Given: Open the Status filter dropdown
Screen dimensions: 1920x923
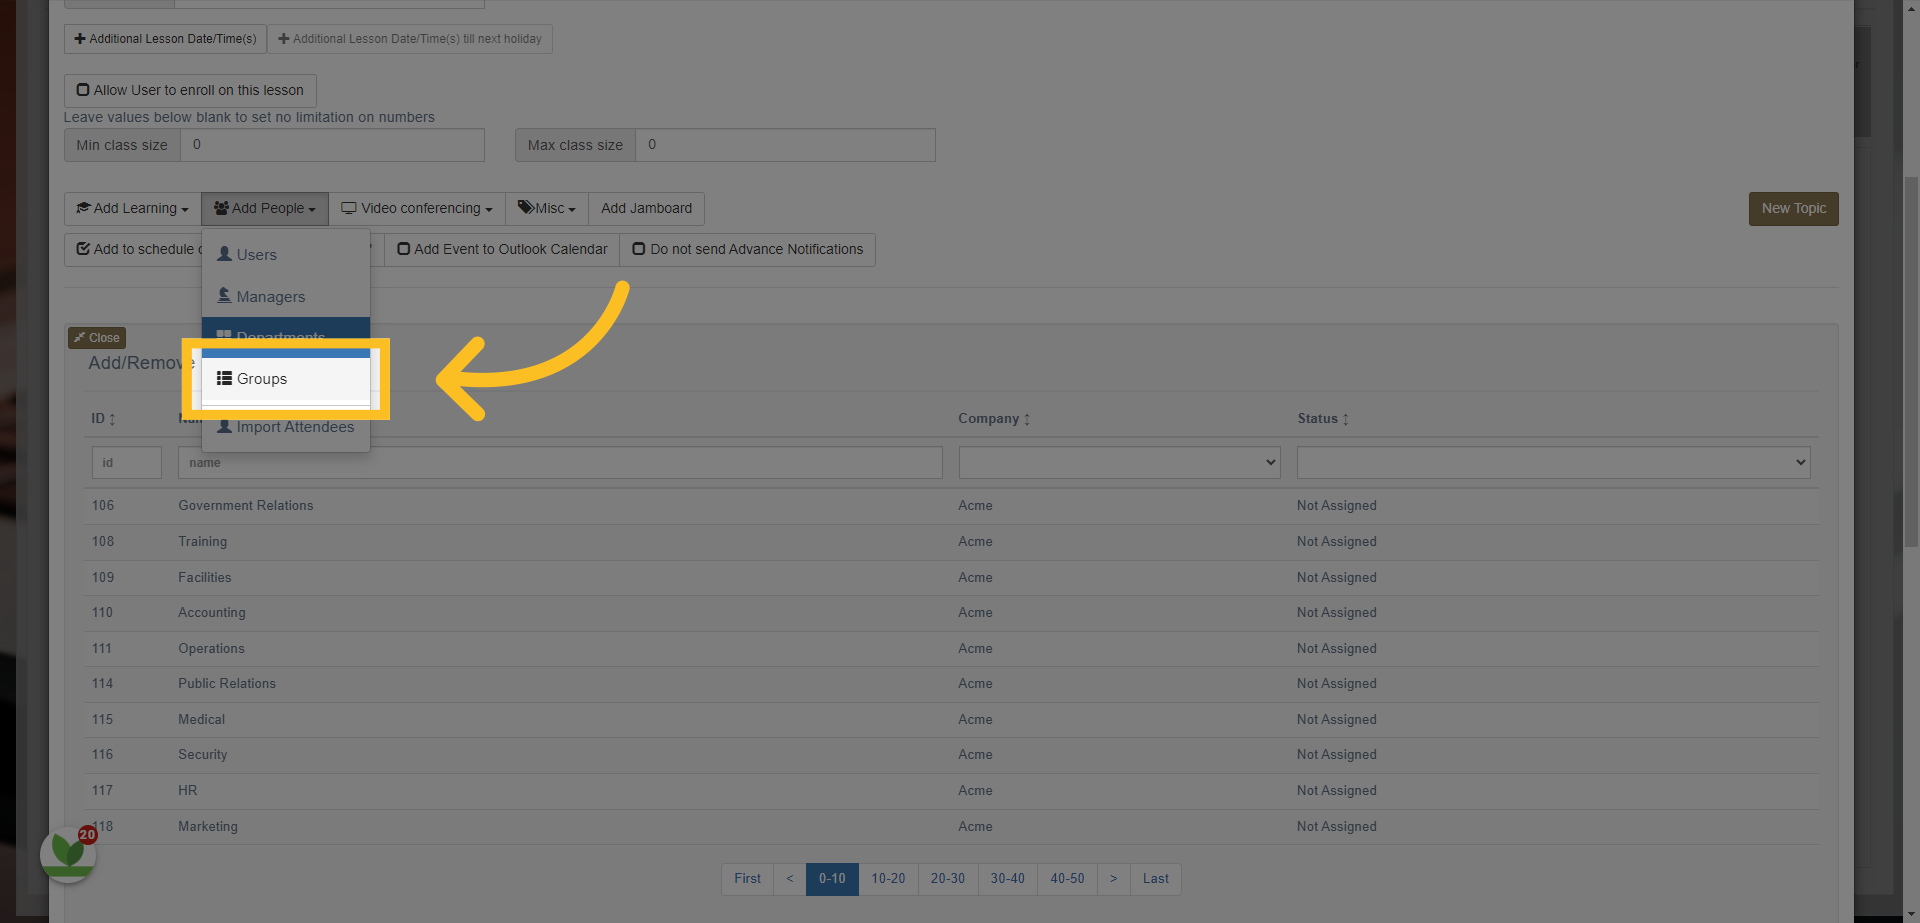Looking at the screenshot, I should (x=1553, y=463).
